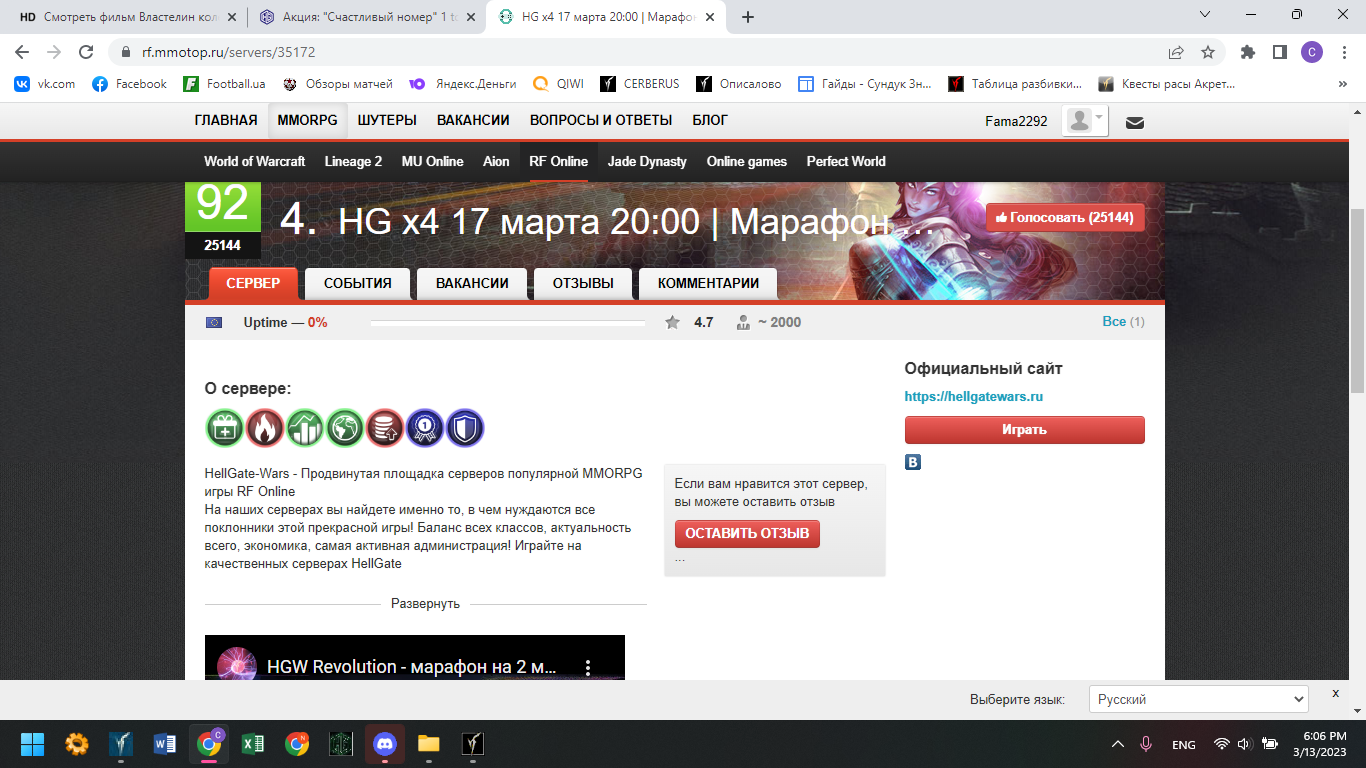The height and width of the screenshot is (768, 1366).
Task: Expand the Chrome tab search arrow
Action: click(x=1205, y=15)
